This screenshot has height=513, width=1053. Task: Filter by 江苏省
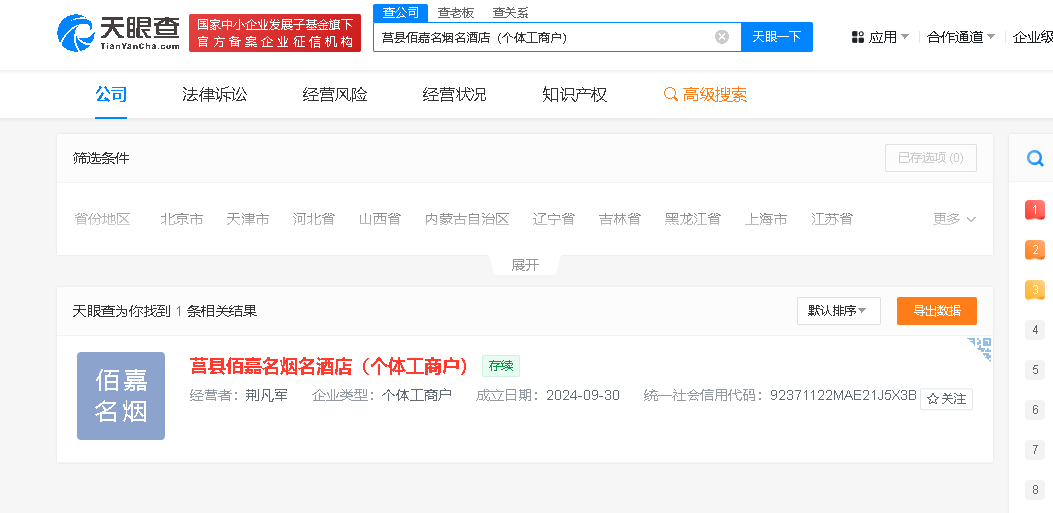pos(832,219)
